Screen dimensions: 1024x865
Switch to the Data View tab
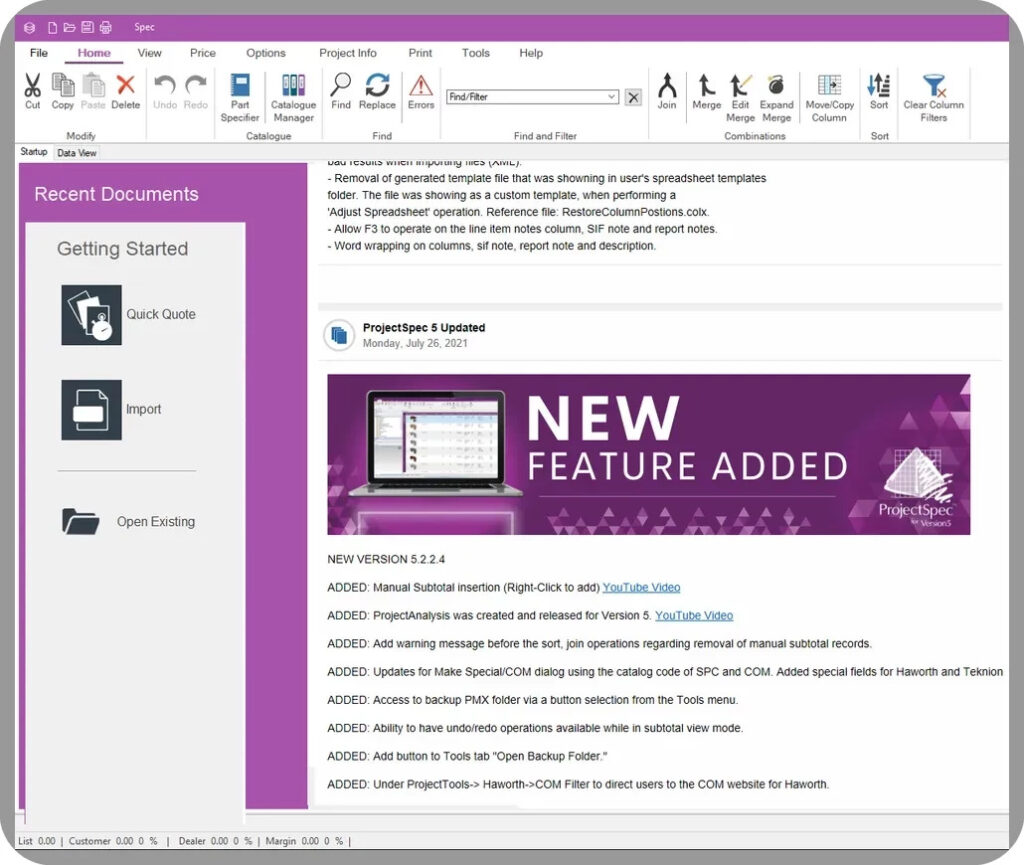[x=77, y=153]
